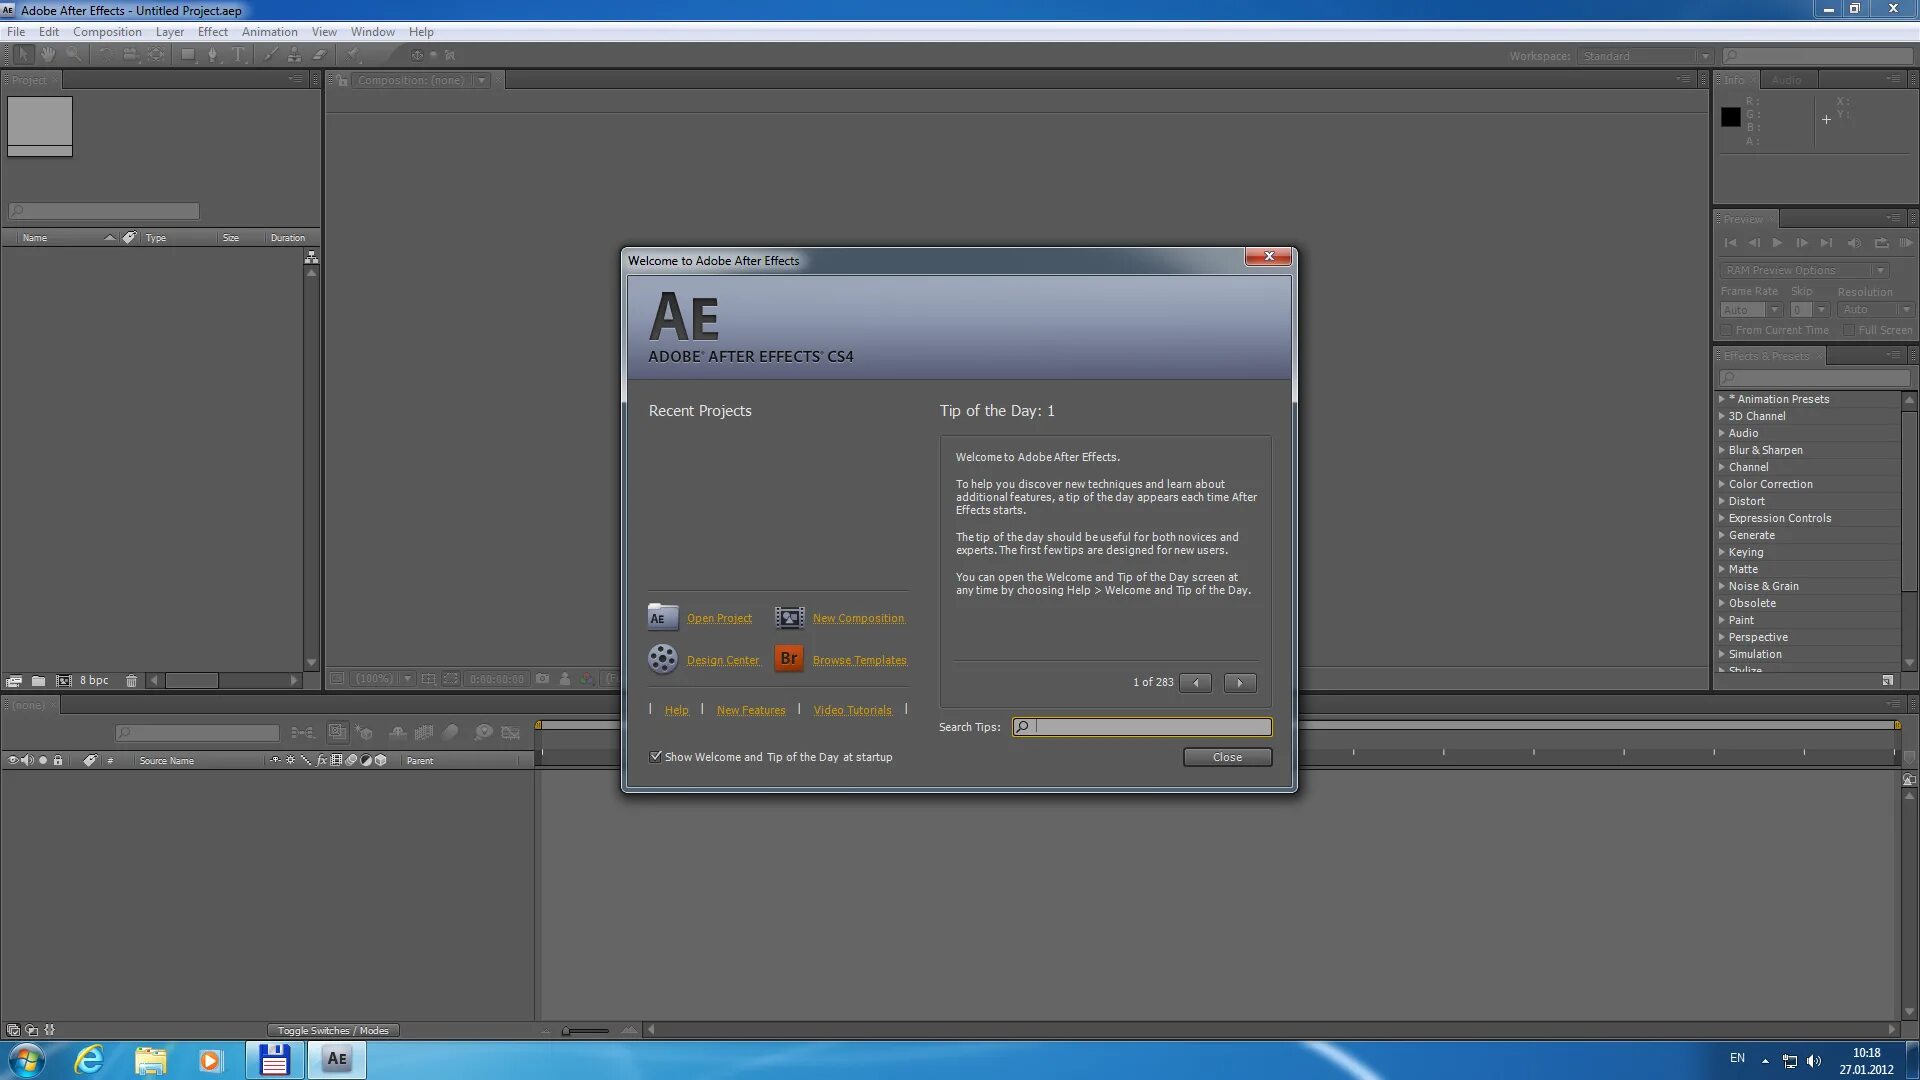This screenshot has width=1920, height=1080.
Task: Open the Video Tutorials link
Action: click(x=852, y=710)
